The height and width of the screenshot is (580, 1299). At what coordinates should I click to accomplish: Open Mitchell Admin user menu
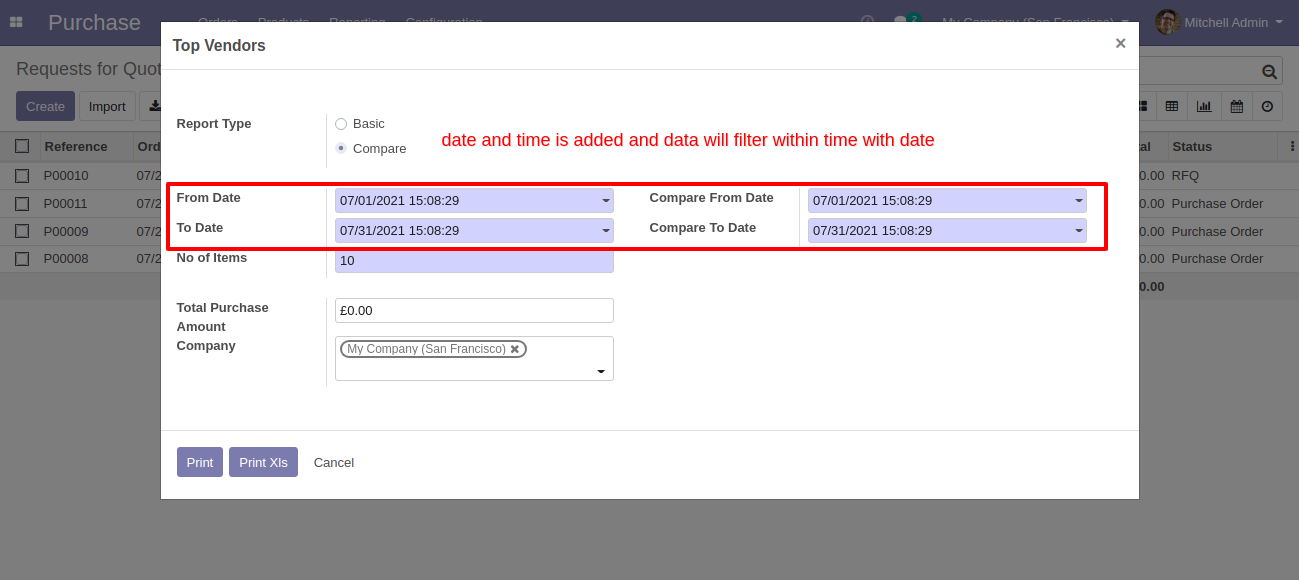[1219, 22]
